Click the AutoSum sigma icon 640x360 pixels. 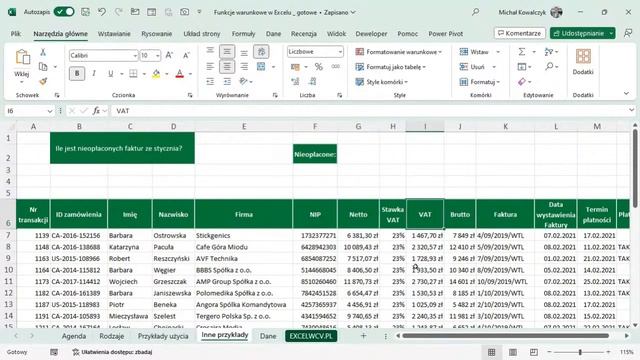(522, 52)
